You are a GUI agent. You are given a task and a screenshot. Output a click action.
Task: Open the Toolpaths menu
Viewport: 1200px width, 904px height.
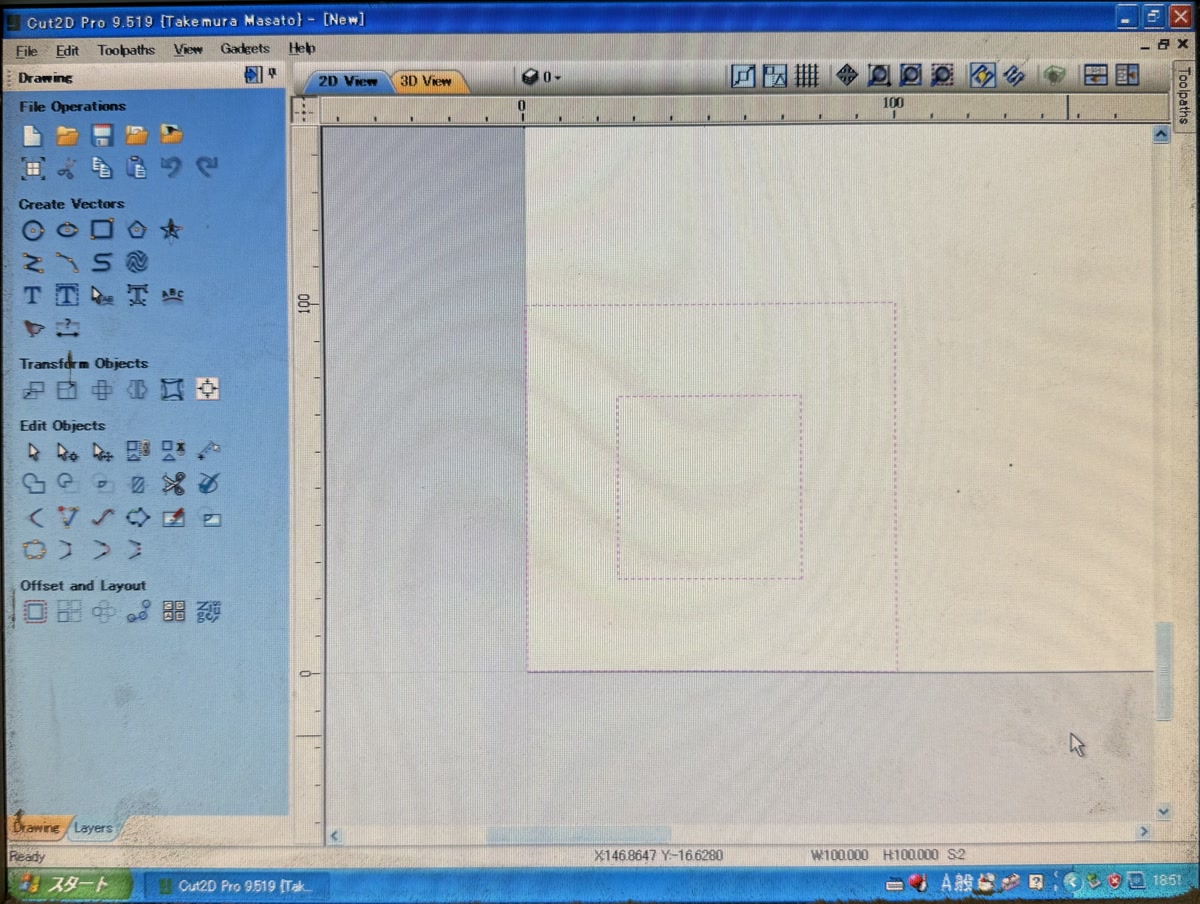126,49
